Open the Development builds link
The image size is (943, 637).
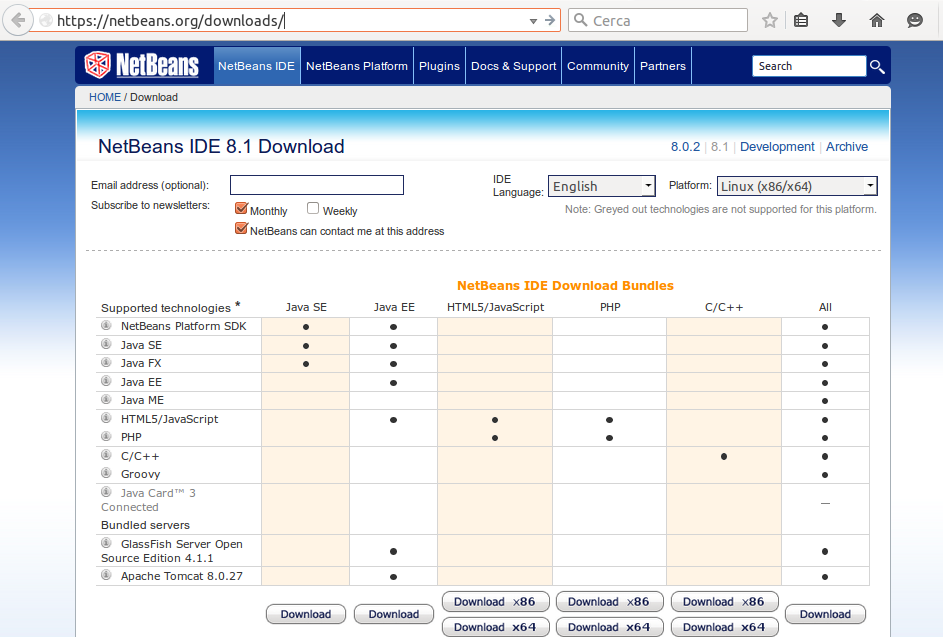click(x=777, y=147)
